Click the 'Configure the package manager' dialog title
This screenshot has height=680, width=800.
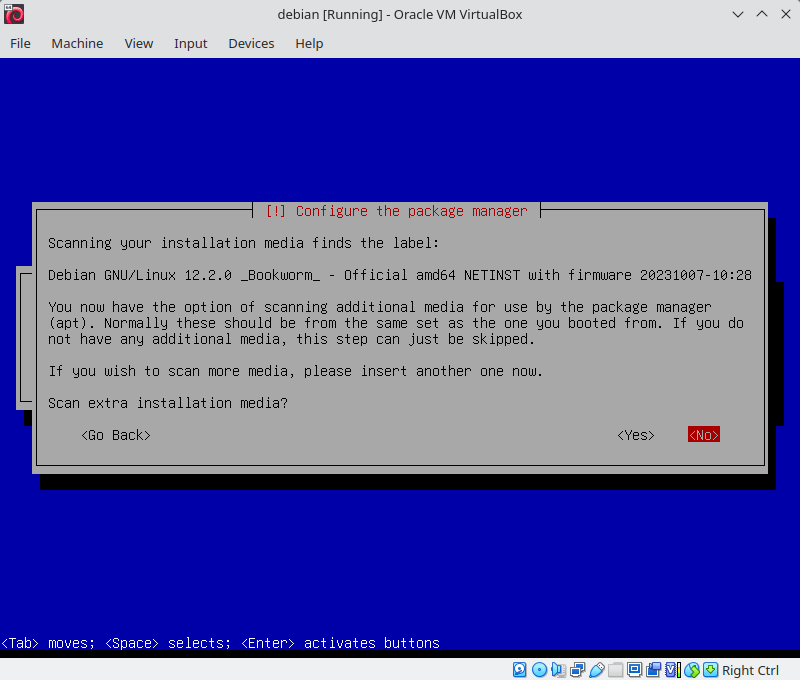(396, 211)
